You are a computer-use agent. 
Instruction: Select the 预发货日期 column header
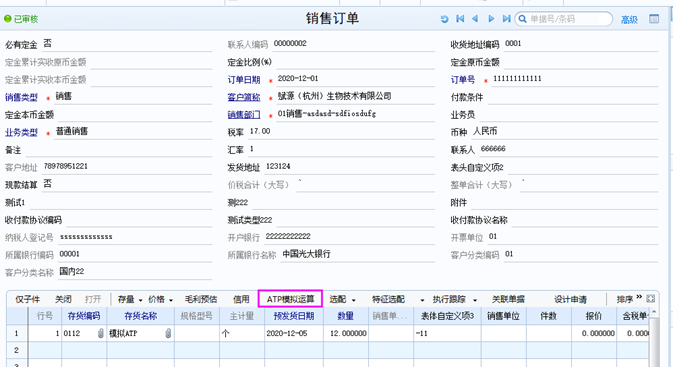coord(294,316)
